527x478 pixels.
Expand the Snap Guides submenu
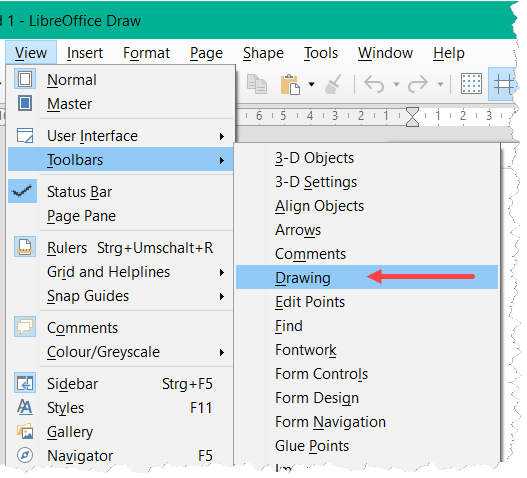tap(120, 296)
